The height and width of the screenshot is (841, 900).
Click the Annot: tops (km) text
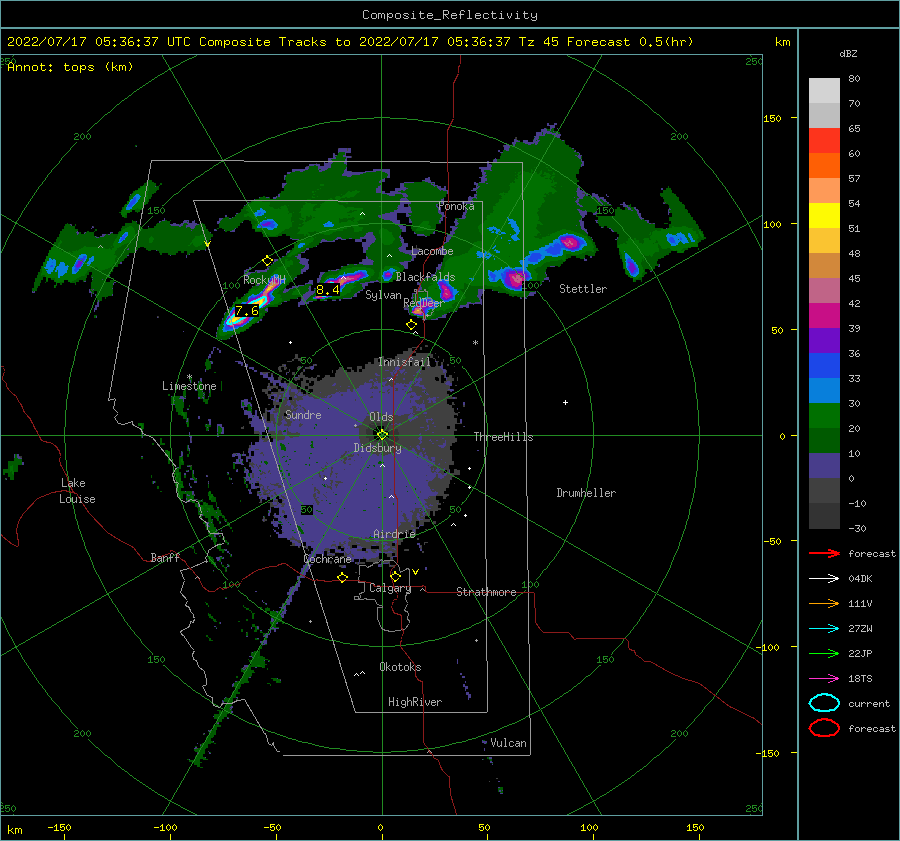[x=70, y=67]
